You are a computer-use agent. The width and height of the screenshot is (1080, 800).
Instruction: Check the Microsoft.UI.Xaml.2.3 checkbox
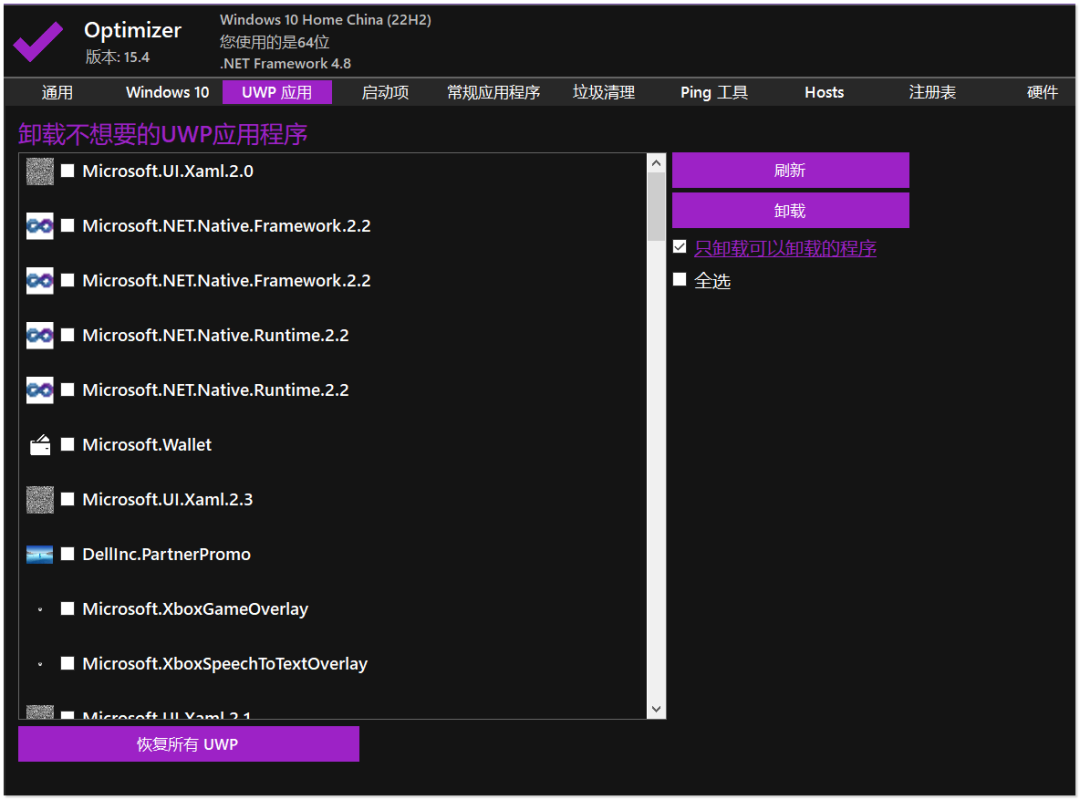(68, 499)
